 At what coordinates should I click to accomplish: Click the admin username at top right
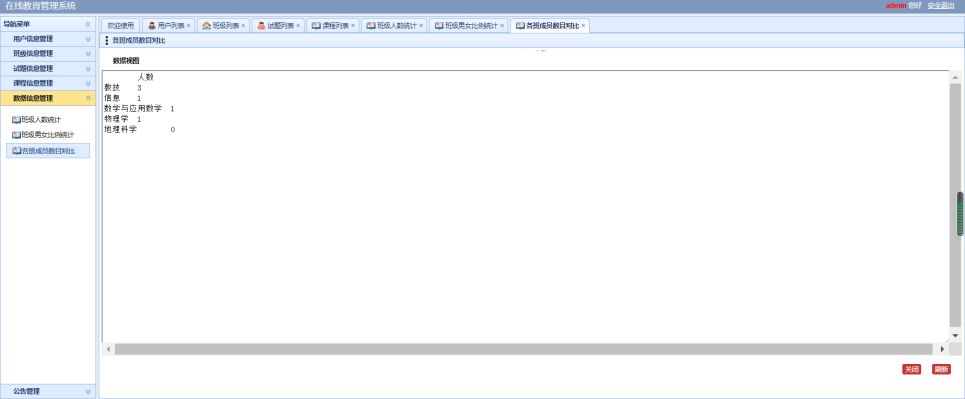pyautogui.click(x=895, y=6)
